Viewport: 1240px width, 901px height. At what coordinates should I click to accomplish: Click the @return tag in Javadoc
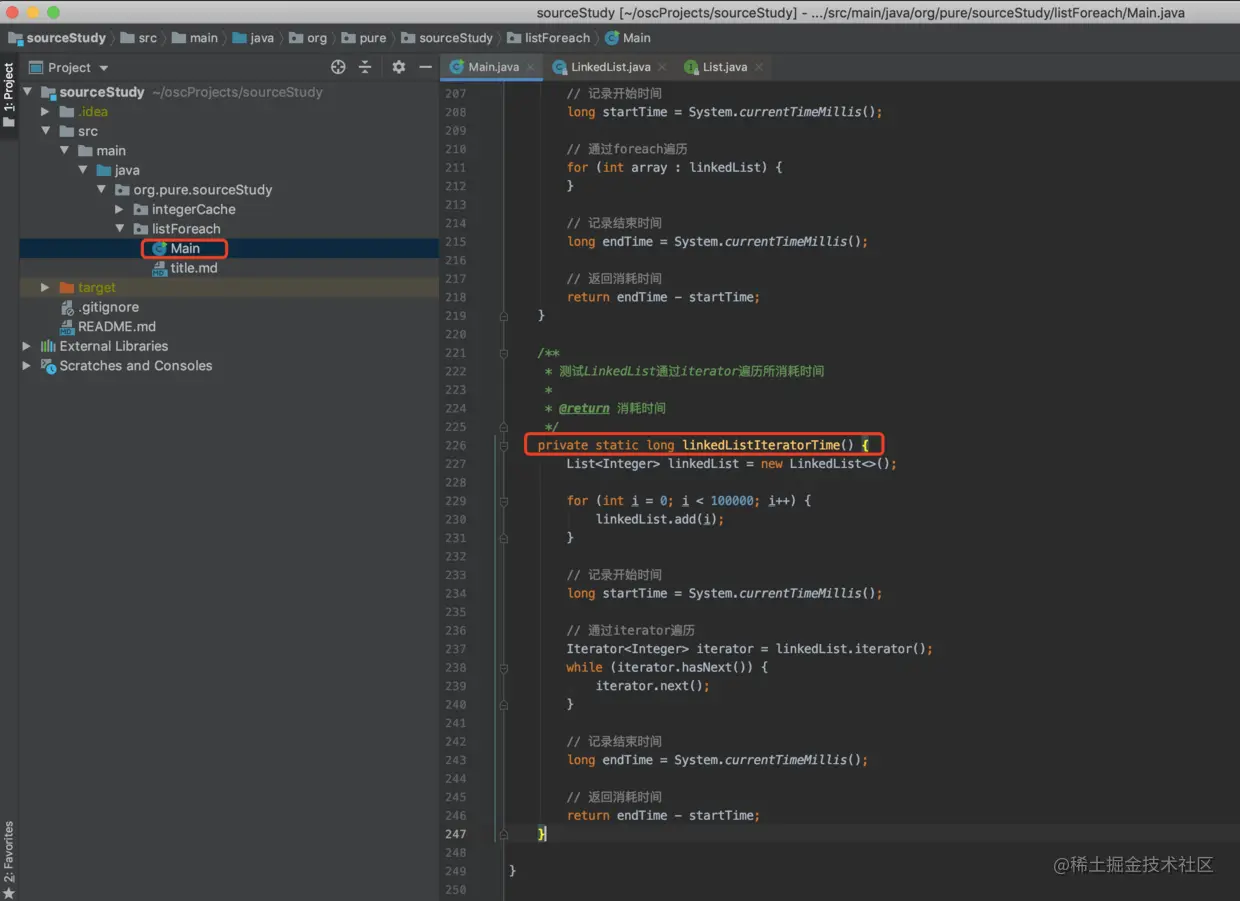584,408
